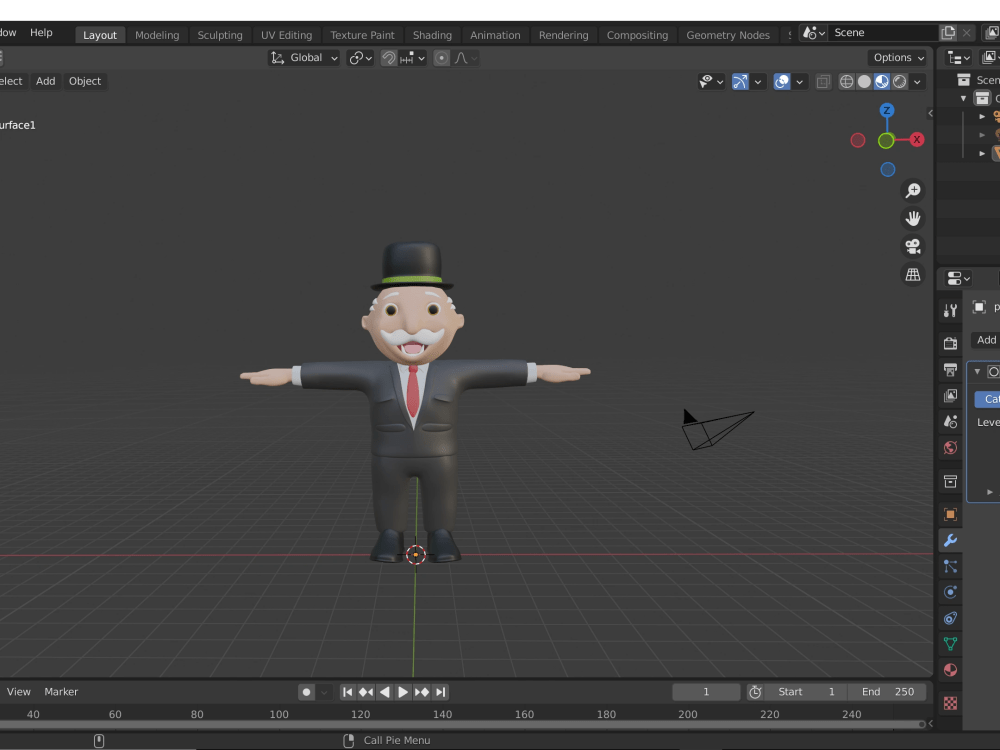
Task: Toggle the camera view icon
Action: click(x=913, y=247)
